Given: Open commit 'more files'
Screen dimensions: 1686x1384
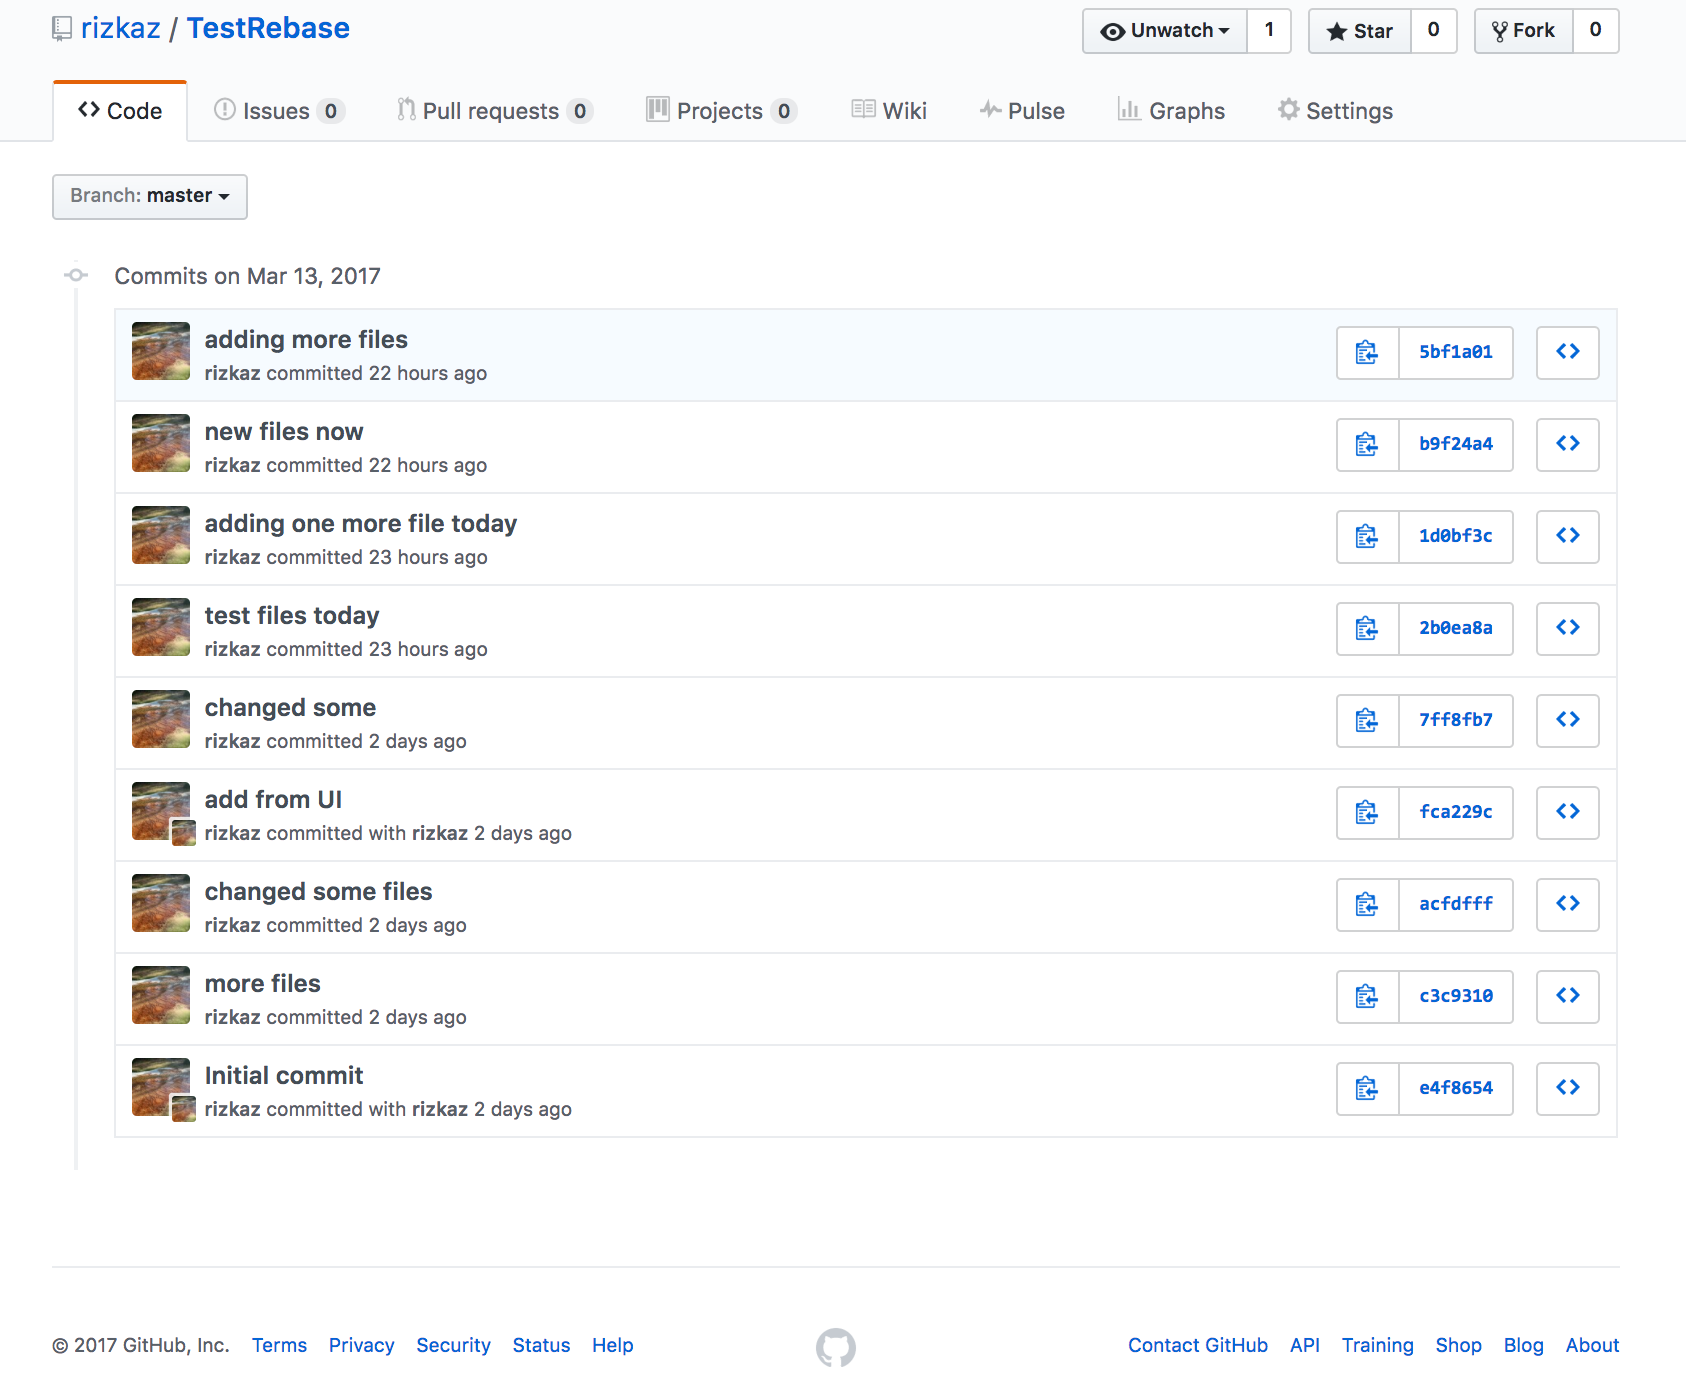Looking at the screenshot, I should 263,984.
